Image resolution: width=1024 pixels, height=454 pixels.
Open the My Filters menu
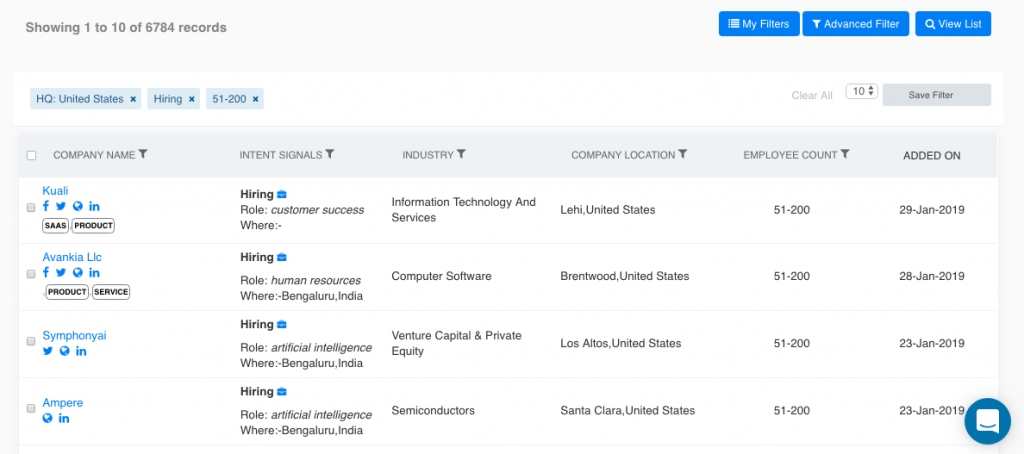click(x=759, y=24)
